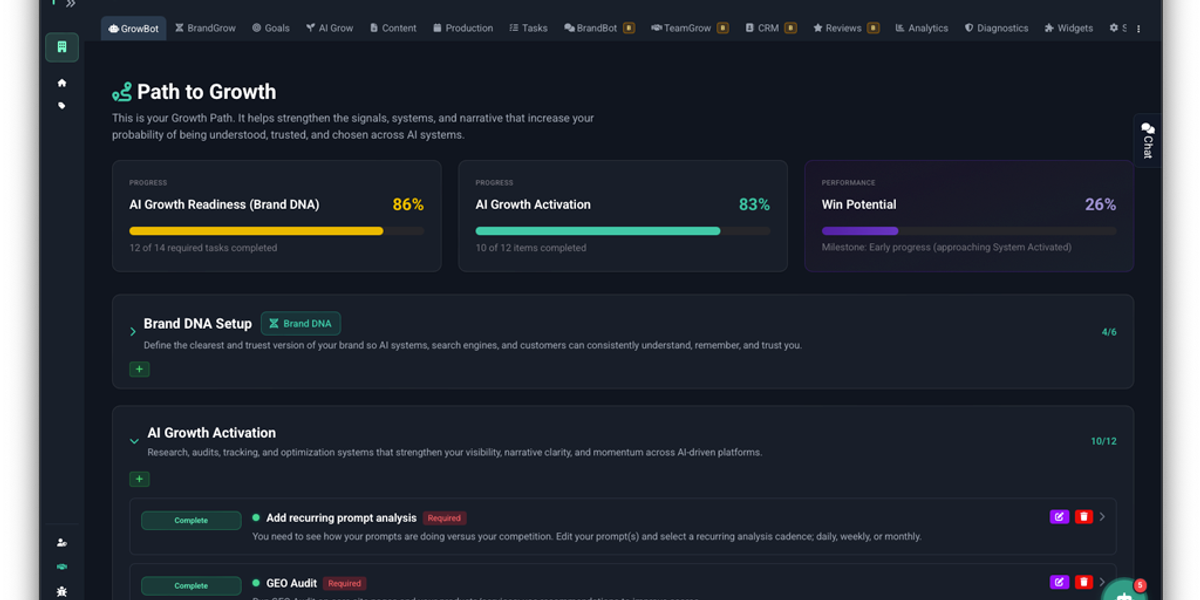
Task: Click the Required badge on GEO Audit
Action: (x=344, y=583)
